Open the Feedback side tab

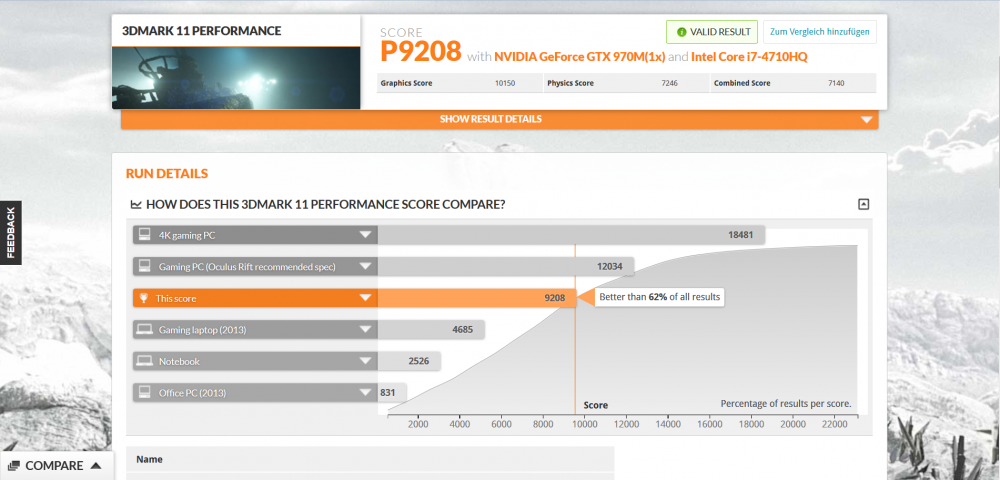[x=11, y=232]
